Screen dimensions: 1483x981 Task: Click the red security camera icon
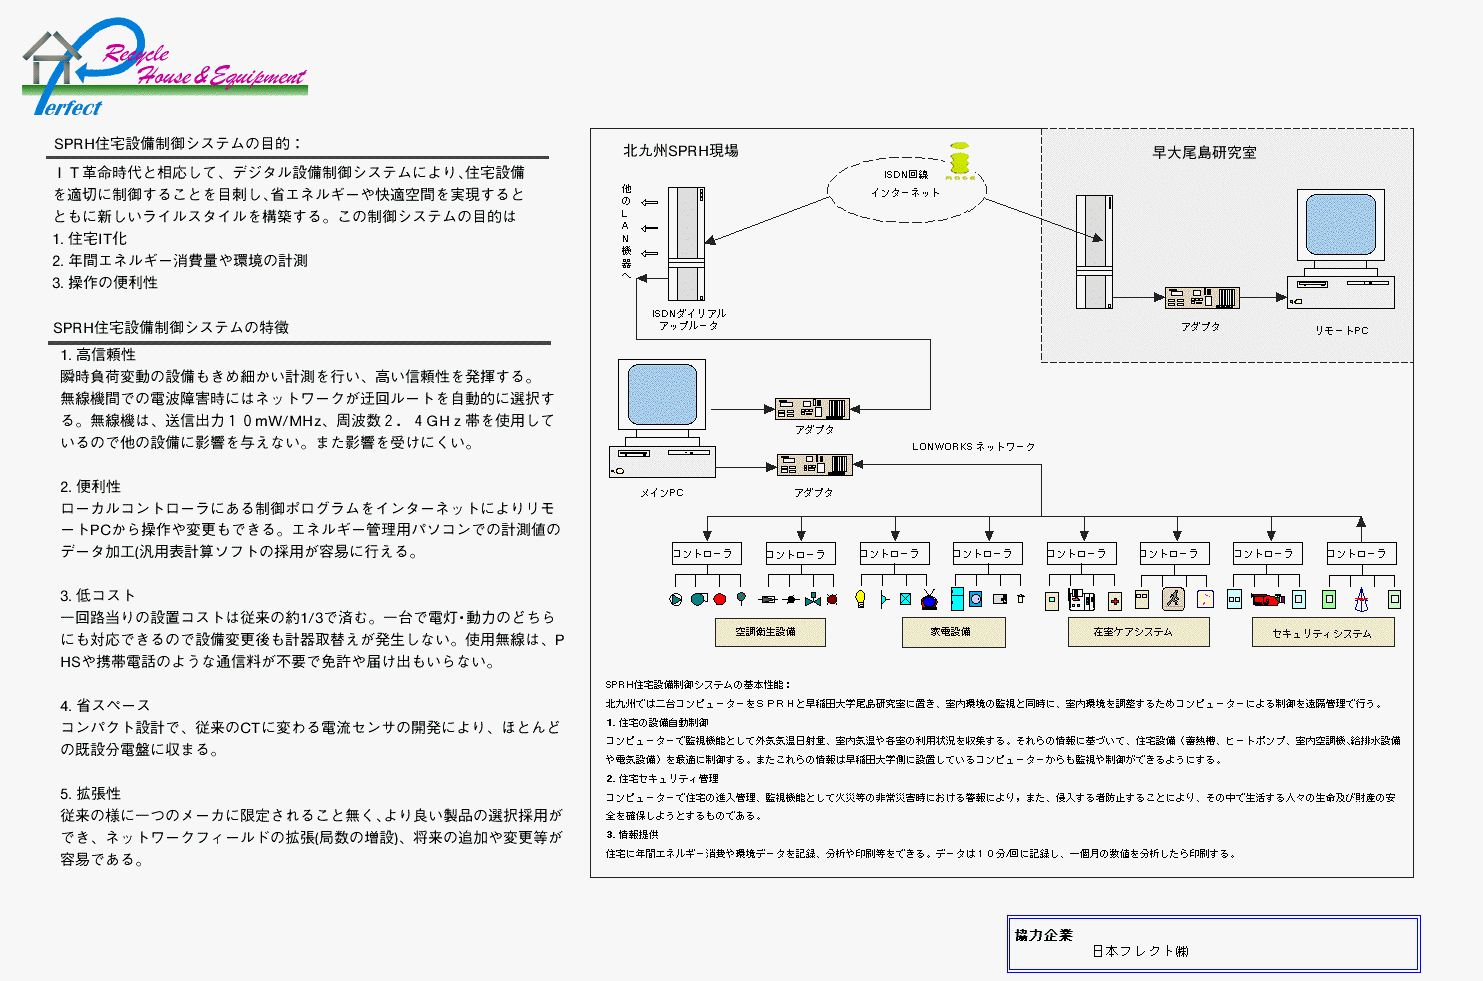(x=1268, y=599)
